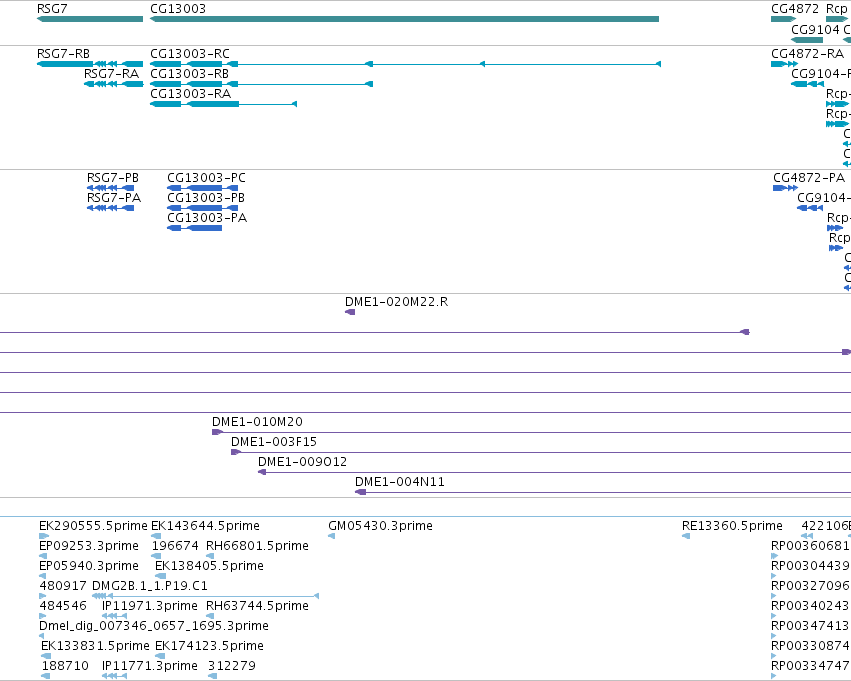The image size is (851, 681).
Task: Click EST EK133831.5prime
Action: click(x=46, y=656)
